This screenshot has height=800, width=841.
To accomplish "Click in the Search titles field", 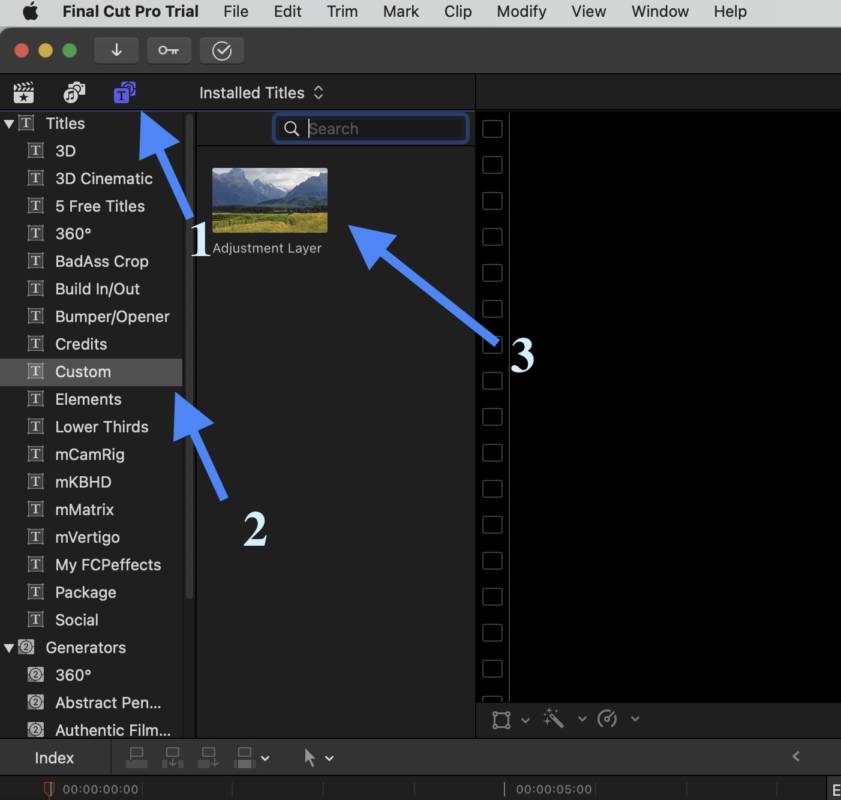I will coord(371,129).
